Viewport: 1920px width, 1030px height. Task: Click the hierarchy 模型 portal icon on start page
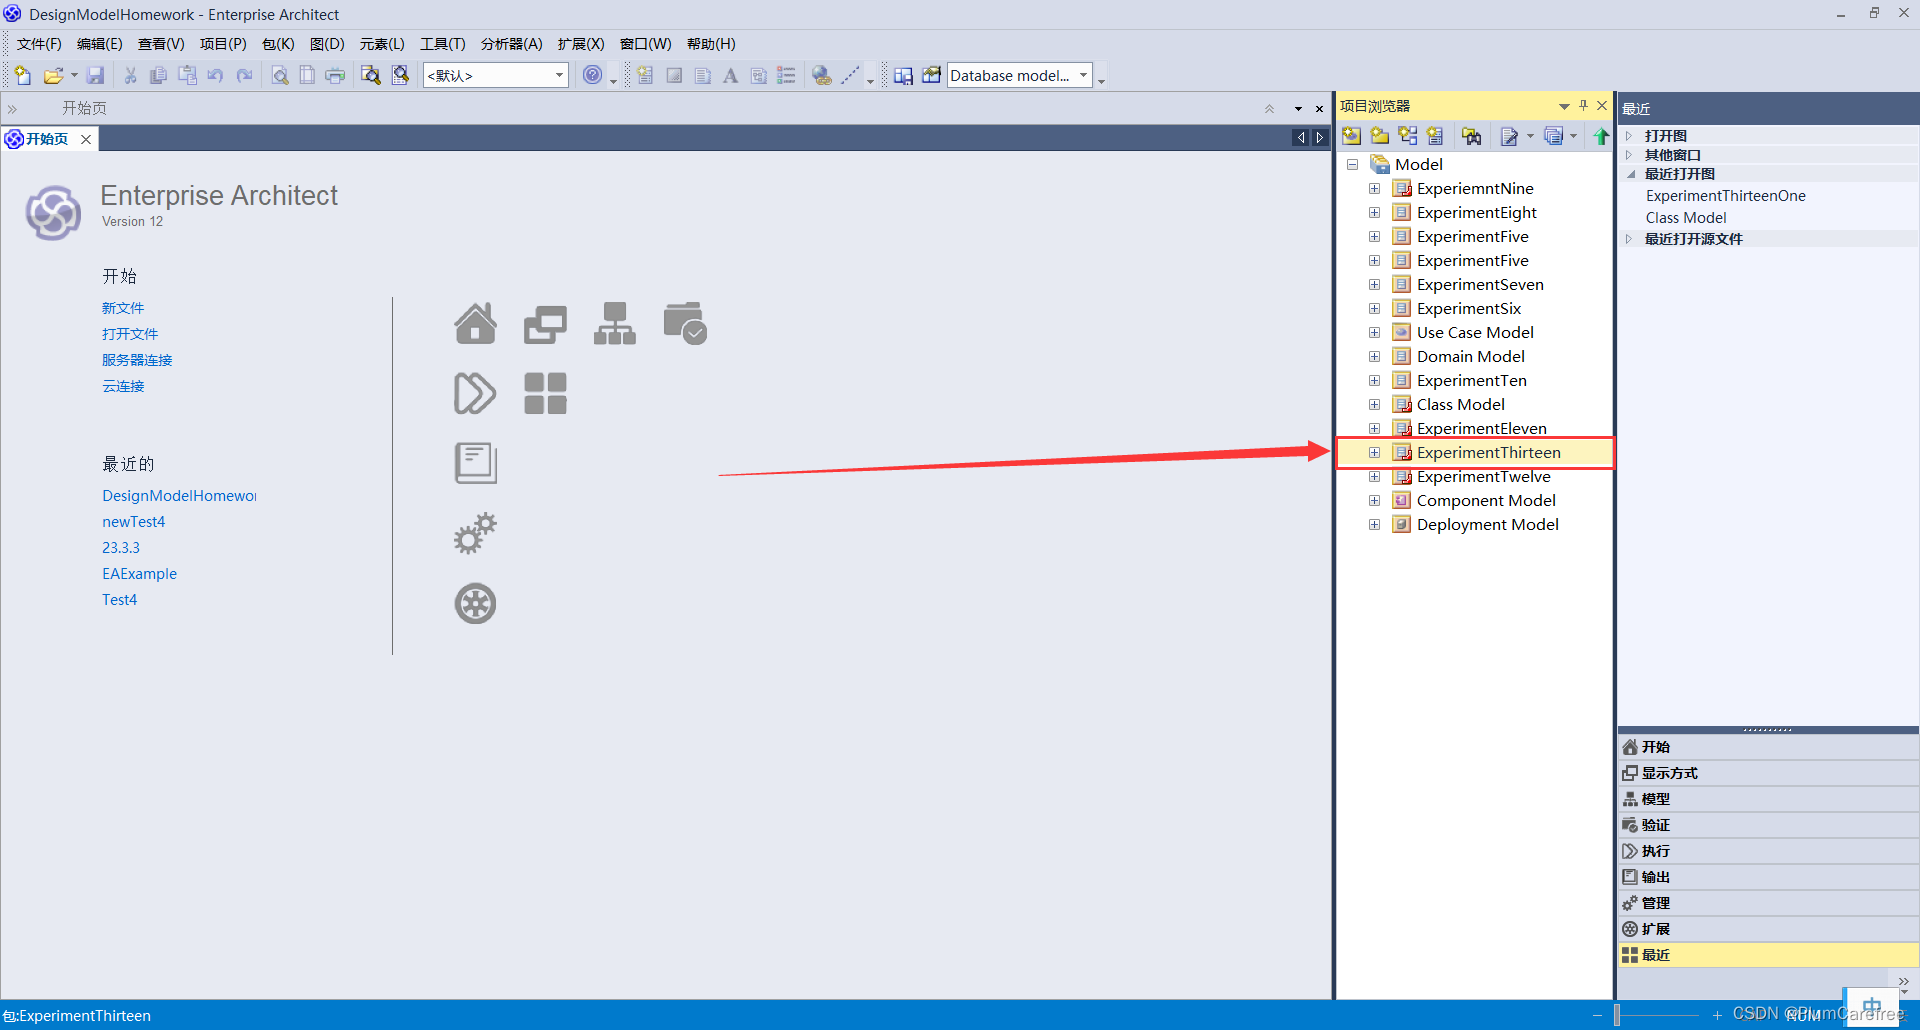coord(615,323)
